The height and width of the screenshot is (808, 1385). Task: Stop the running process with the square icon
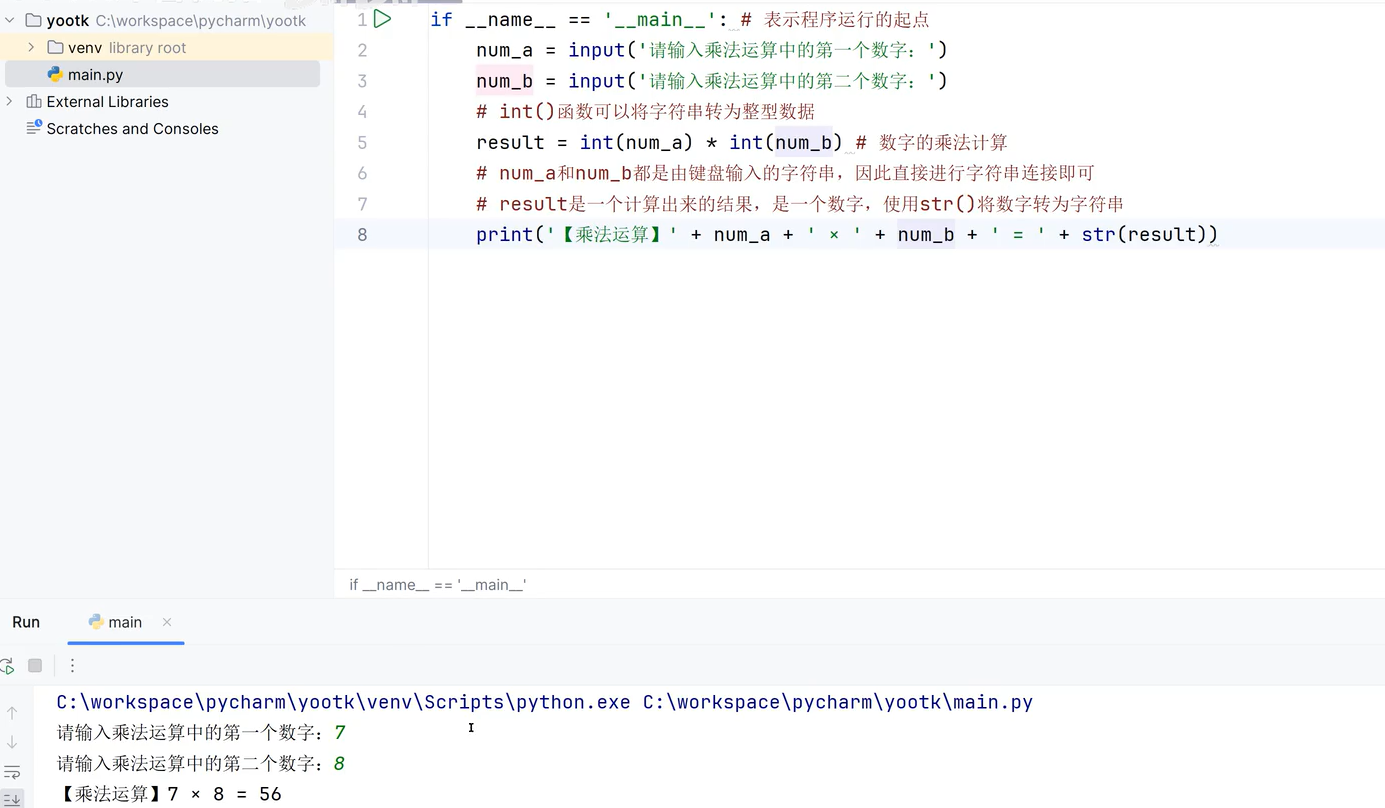[35, 666]
